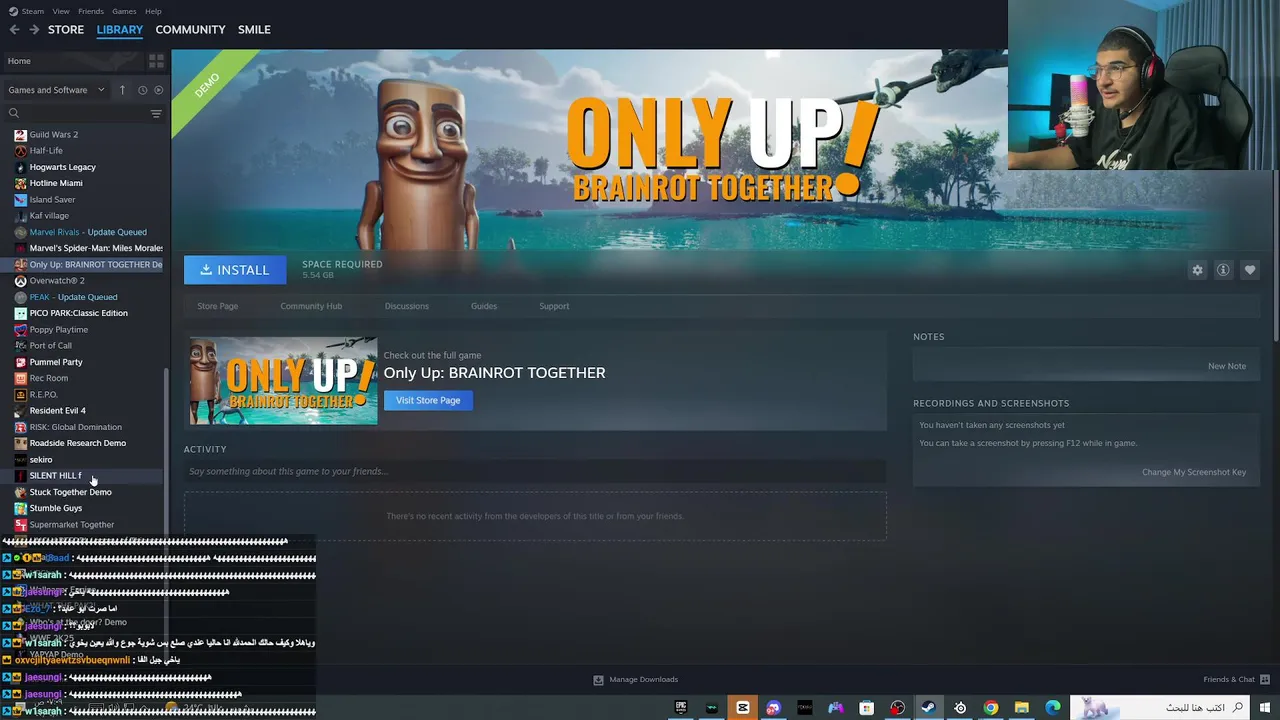Image resolution: width=1280 pixels, height=720 pixels.
Task: Open the Friends menu
Action: (91, 11)
